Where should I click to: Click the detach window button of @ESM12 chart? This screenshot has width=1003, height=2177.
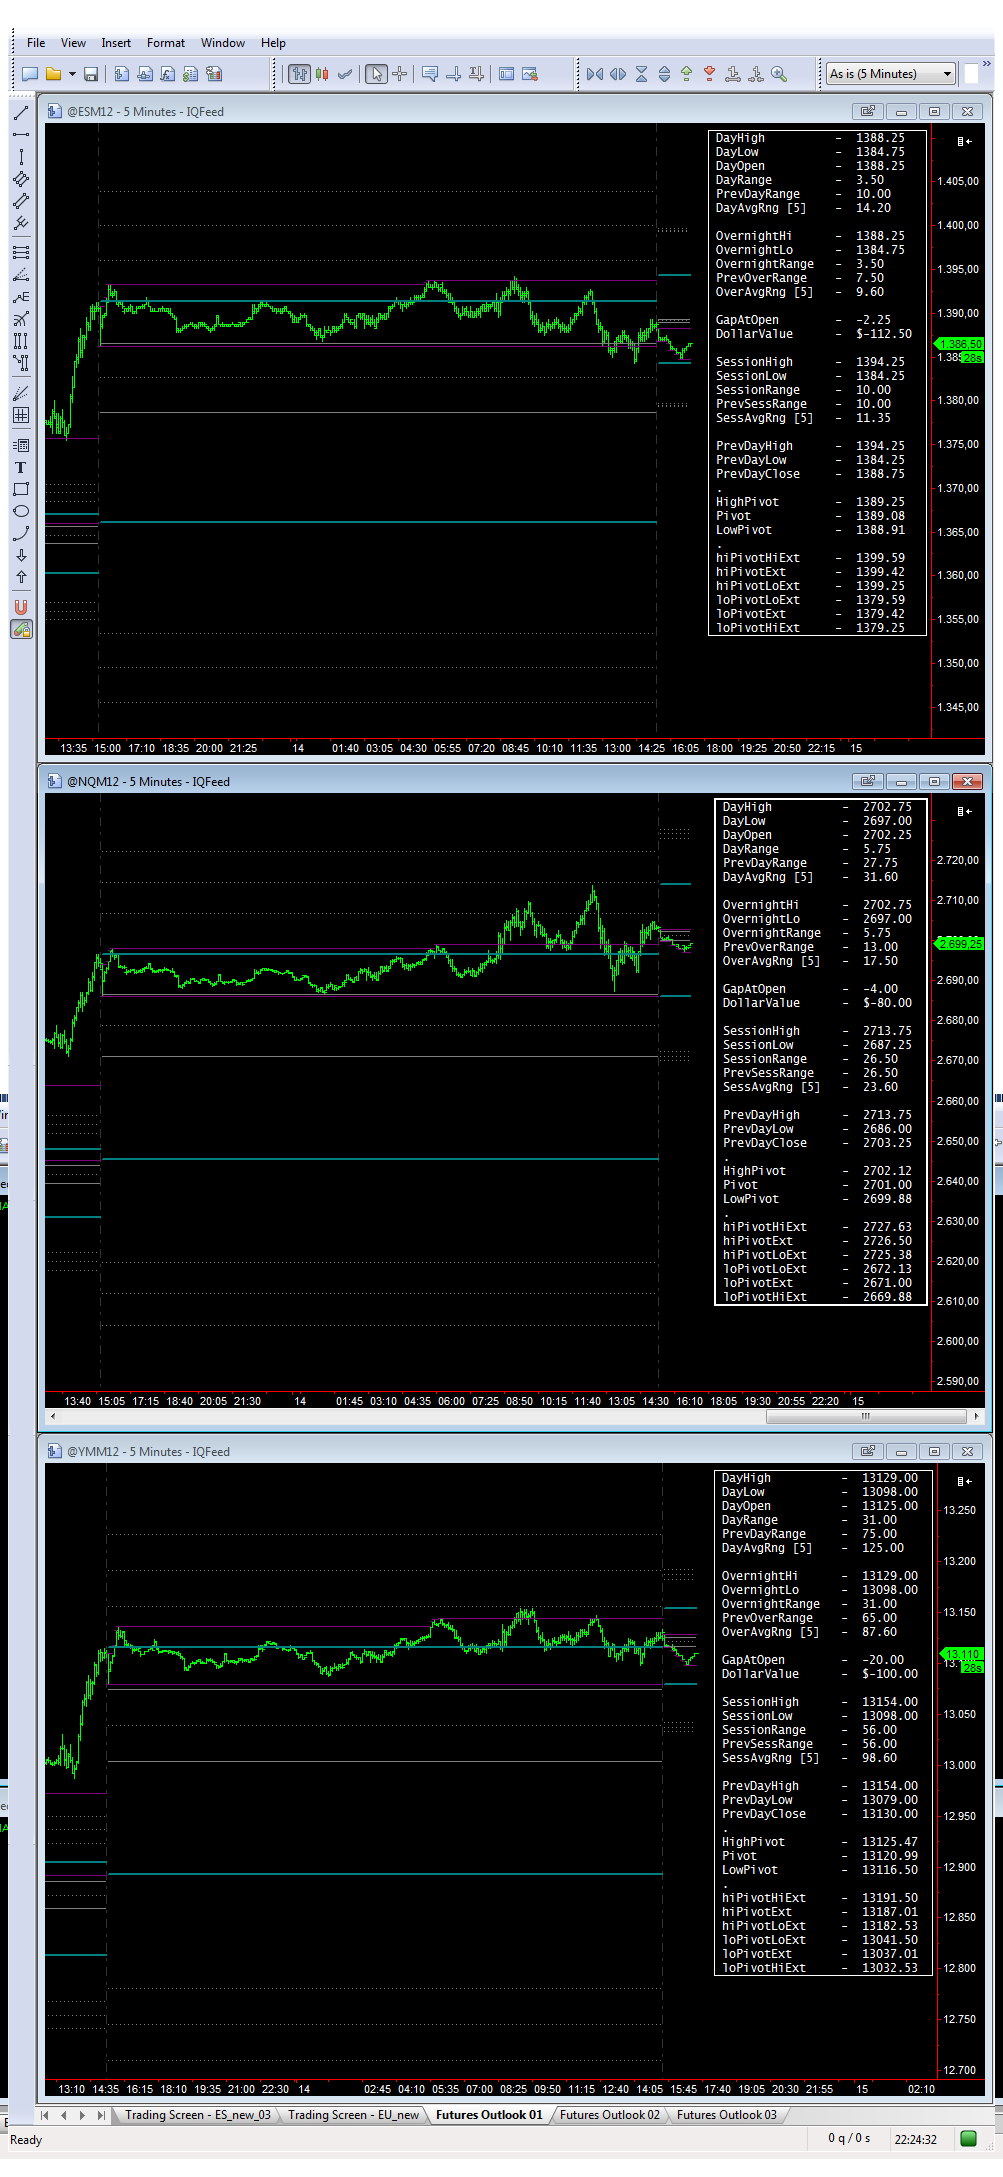click(867, 111)
